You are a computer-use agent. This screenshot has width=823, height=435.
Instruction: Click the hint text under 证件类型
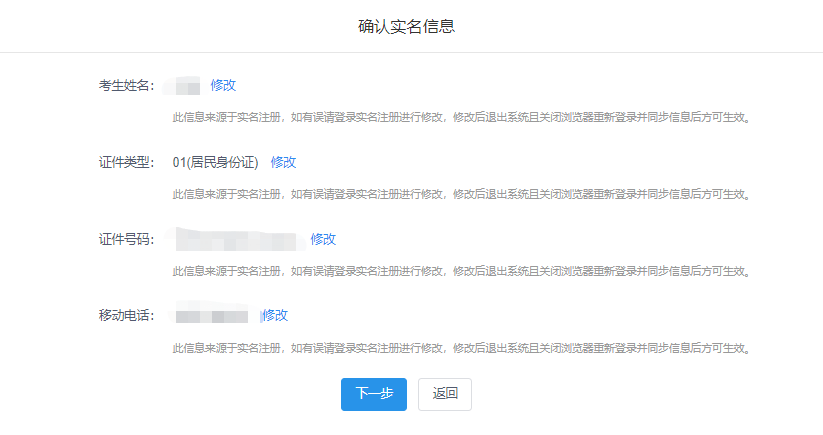(460, 194)
